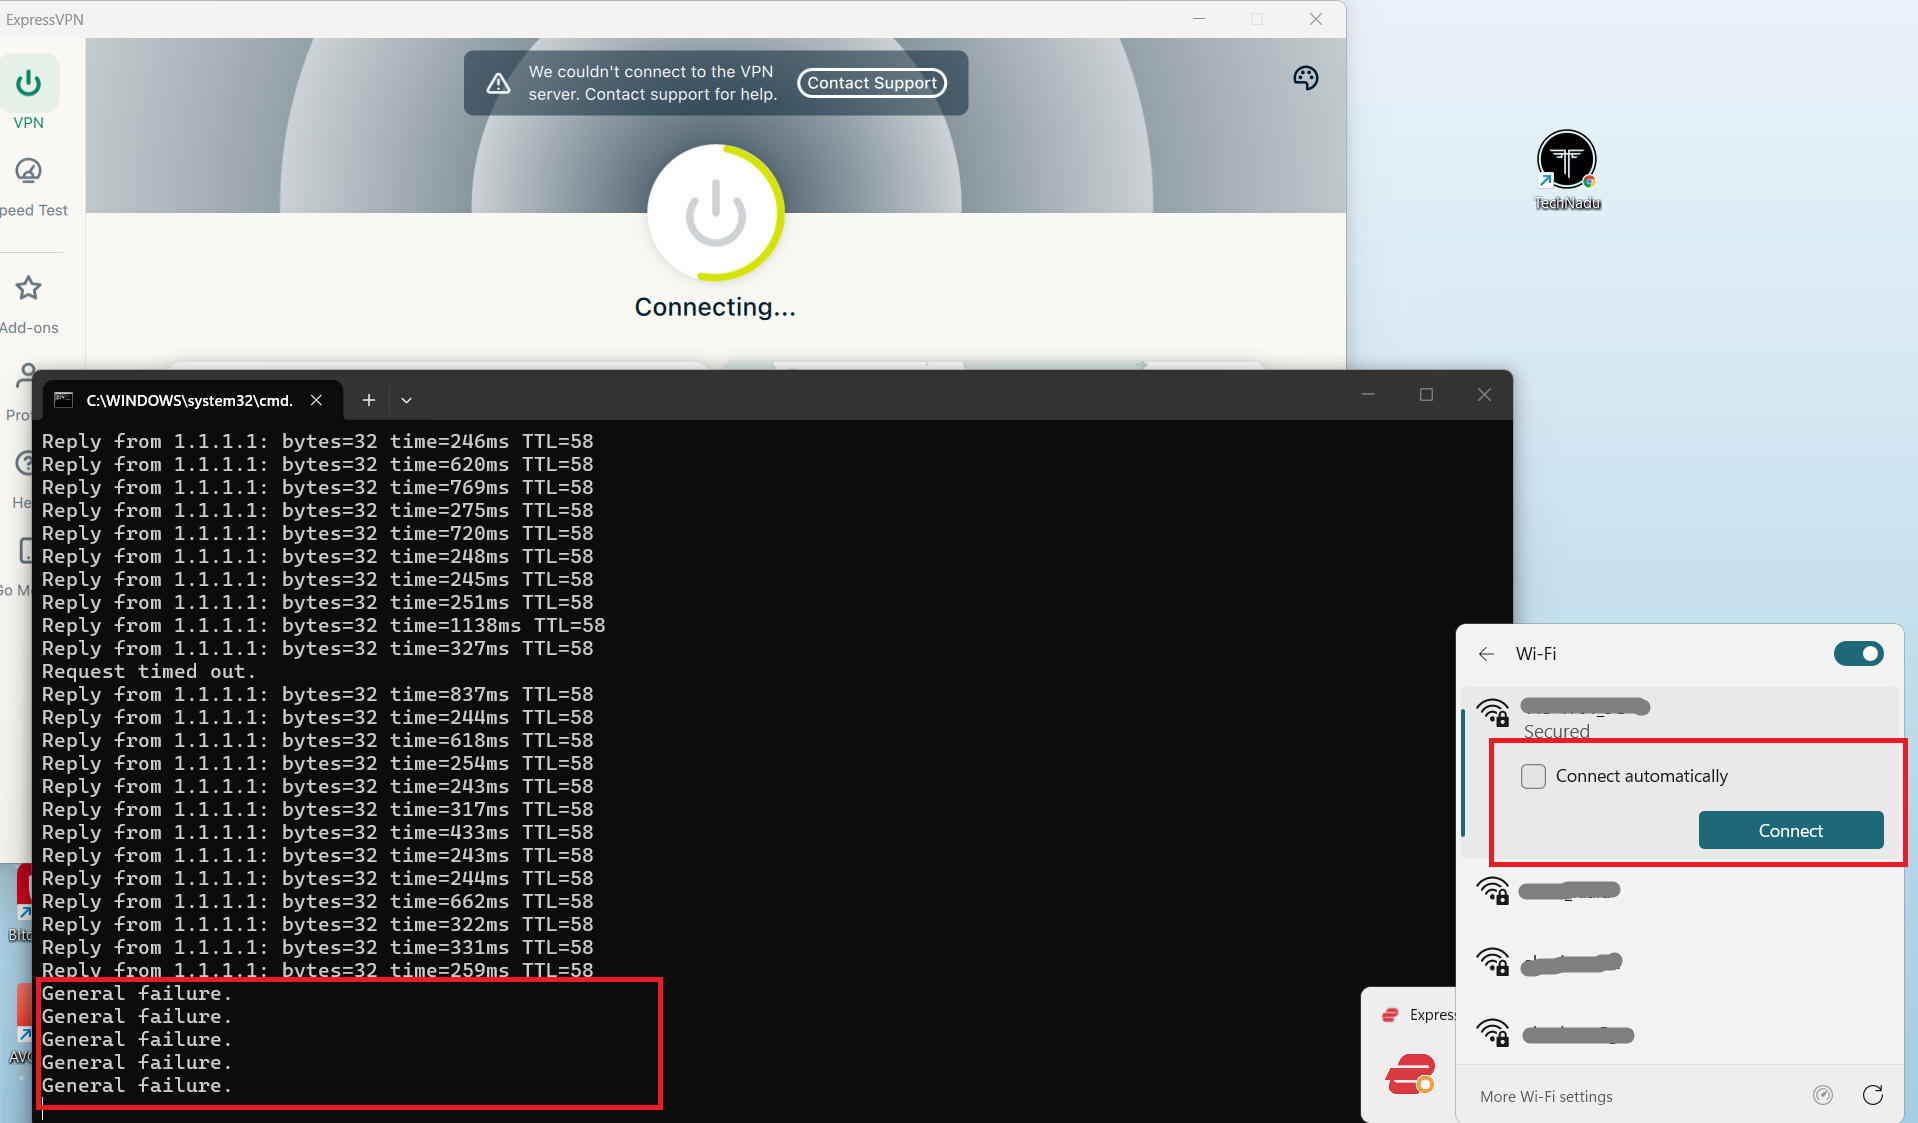This screenshot has width=1918, height=1123.
Task: Click the ExpressVPN notification title text
Action: [1432, 1015]
